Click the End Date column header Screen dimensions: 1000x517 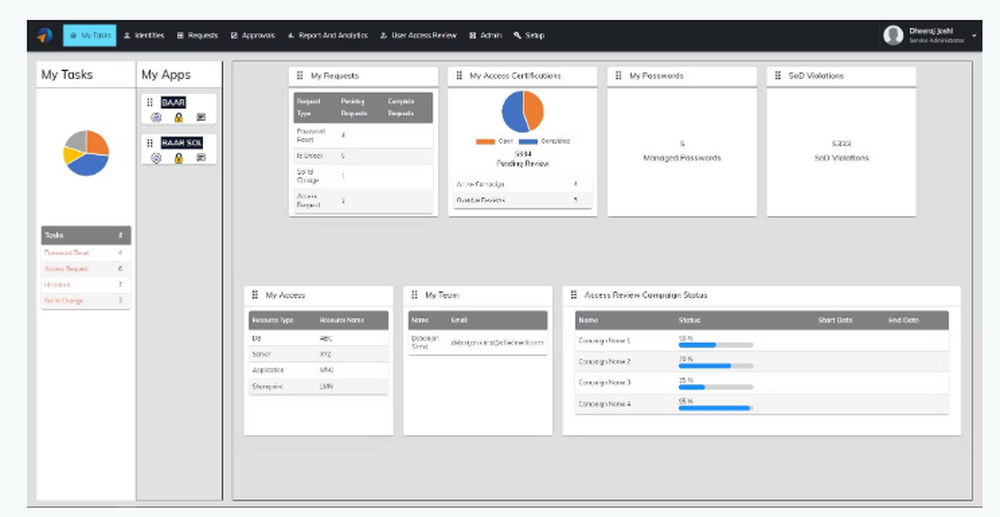[x=904, y=320]
